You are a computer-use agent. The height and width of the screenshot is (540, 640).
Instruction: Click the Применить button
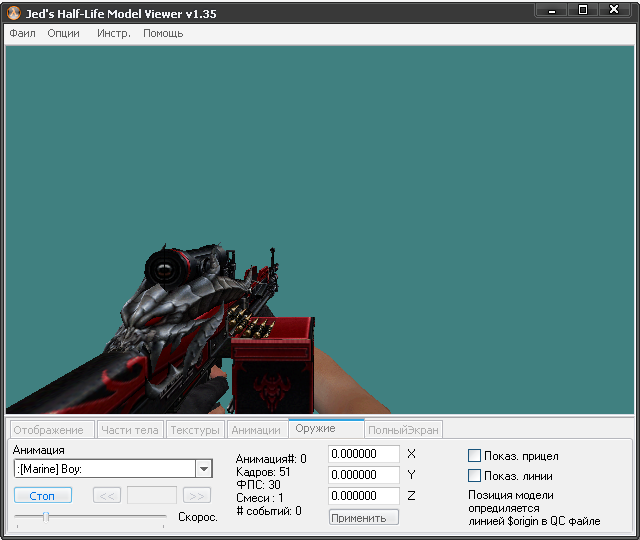364,518
